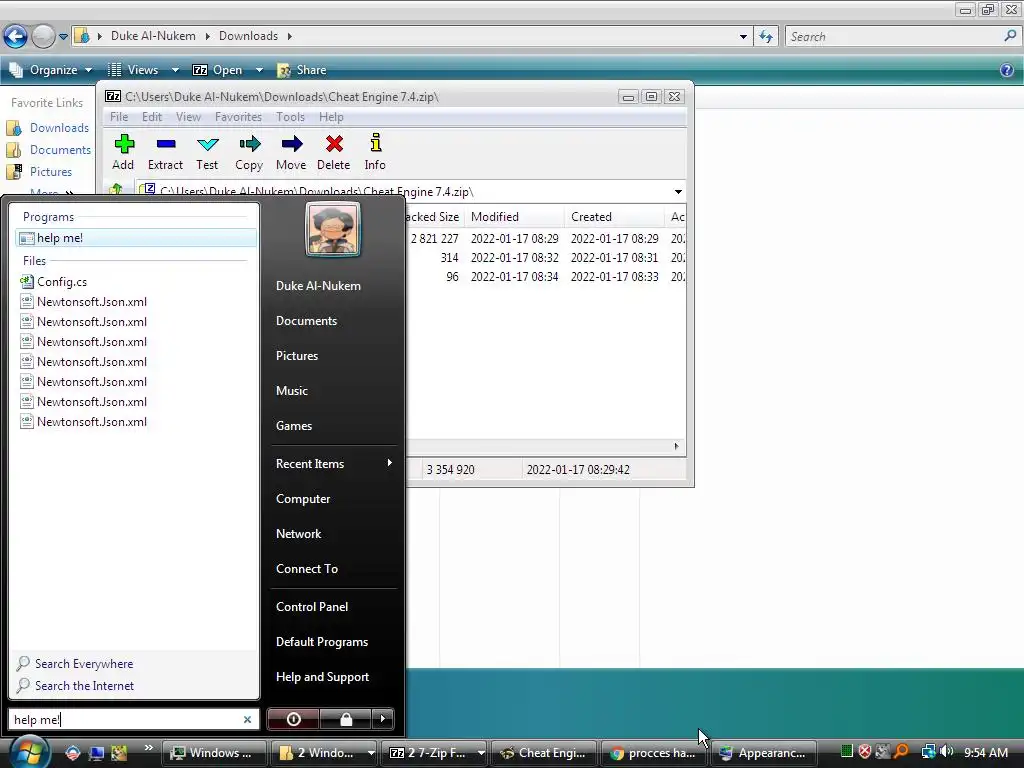Click Search Everywhere in Start menu
This screenshot has width=1024, height=768.
point(84,664)
